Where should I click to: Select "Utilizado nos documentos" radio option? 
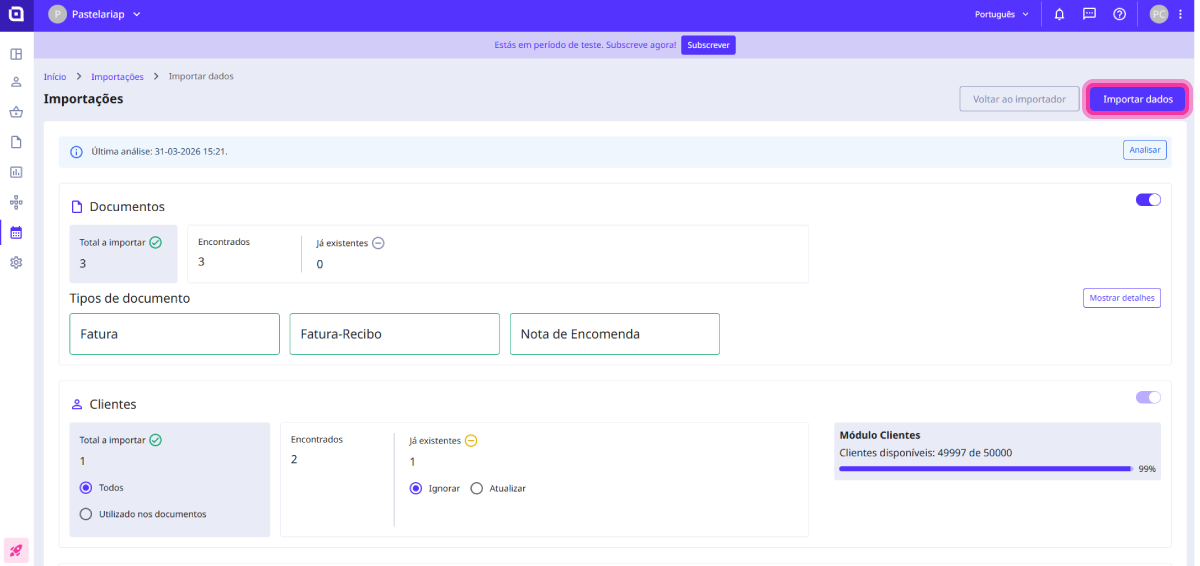pyautogui.click(x=85, y=514)
